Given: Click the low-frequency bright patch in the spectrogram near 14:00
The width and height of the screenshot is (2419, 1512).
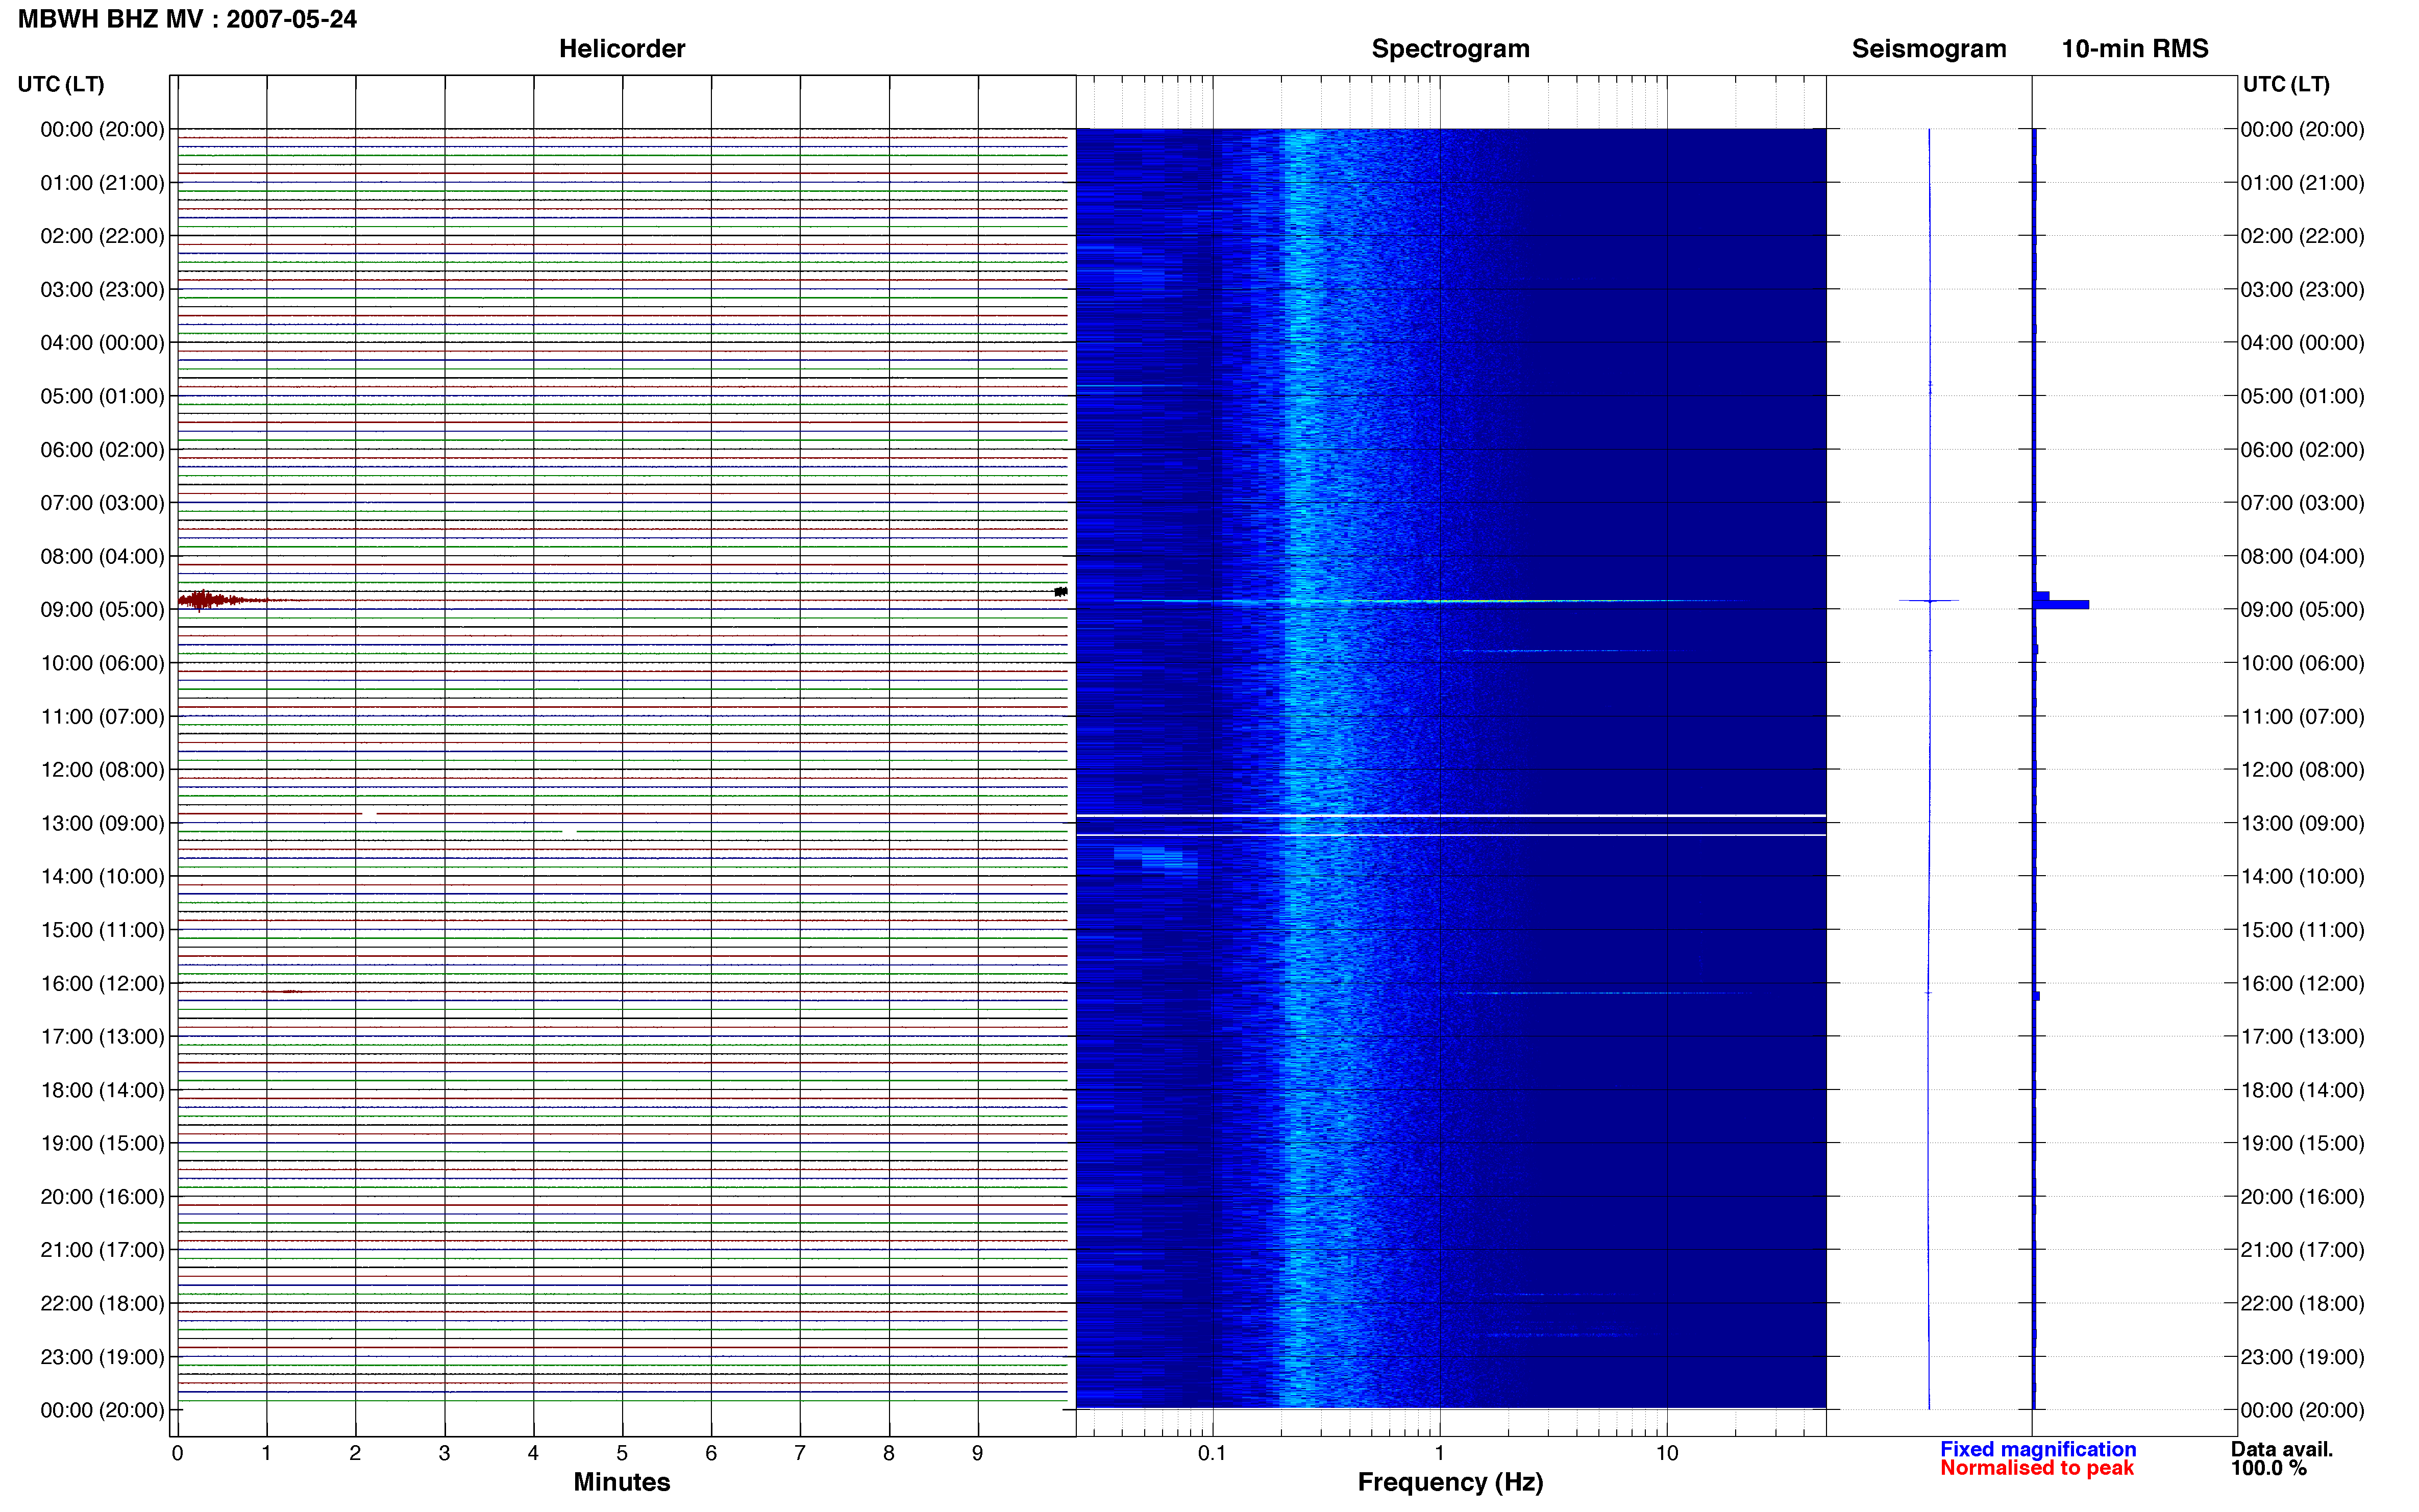Looking at the screenshot, I should [x=1155, y=861].
